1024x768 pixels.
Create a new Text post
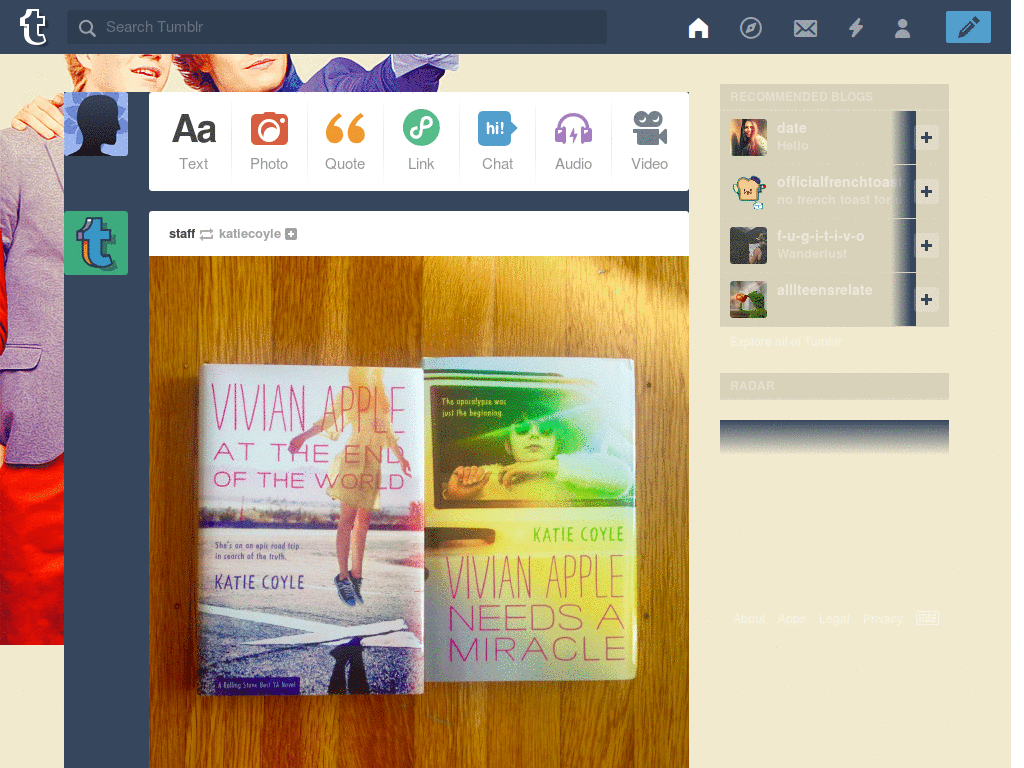tap(194, 141)
